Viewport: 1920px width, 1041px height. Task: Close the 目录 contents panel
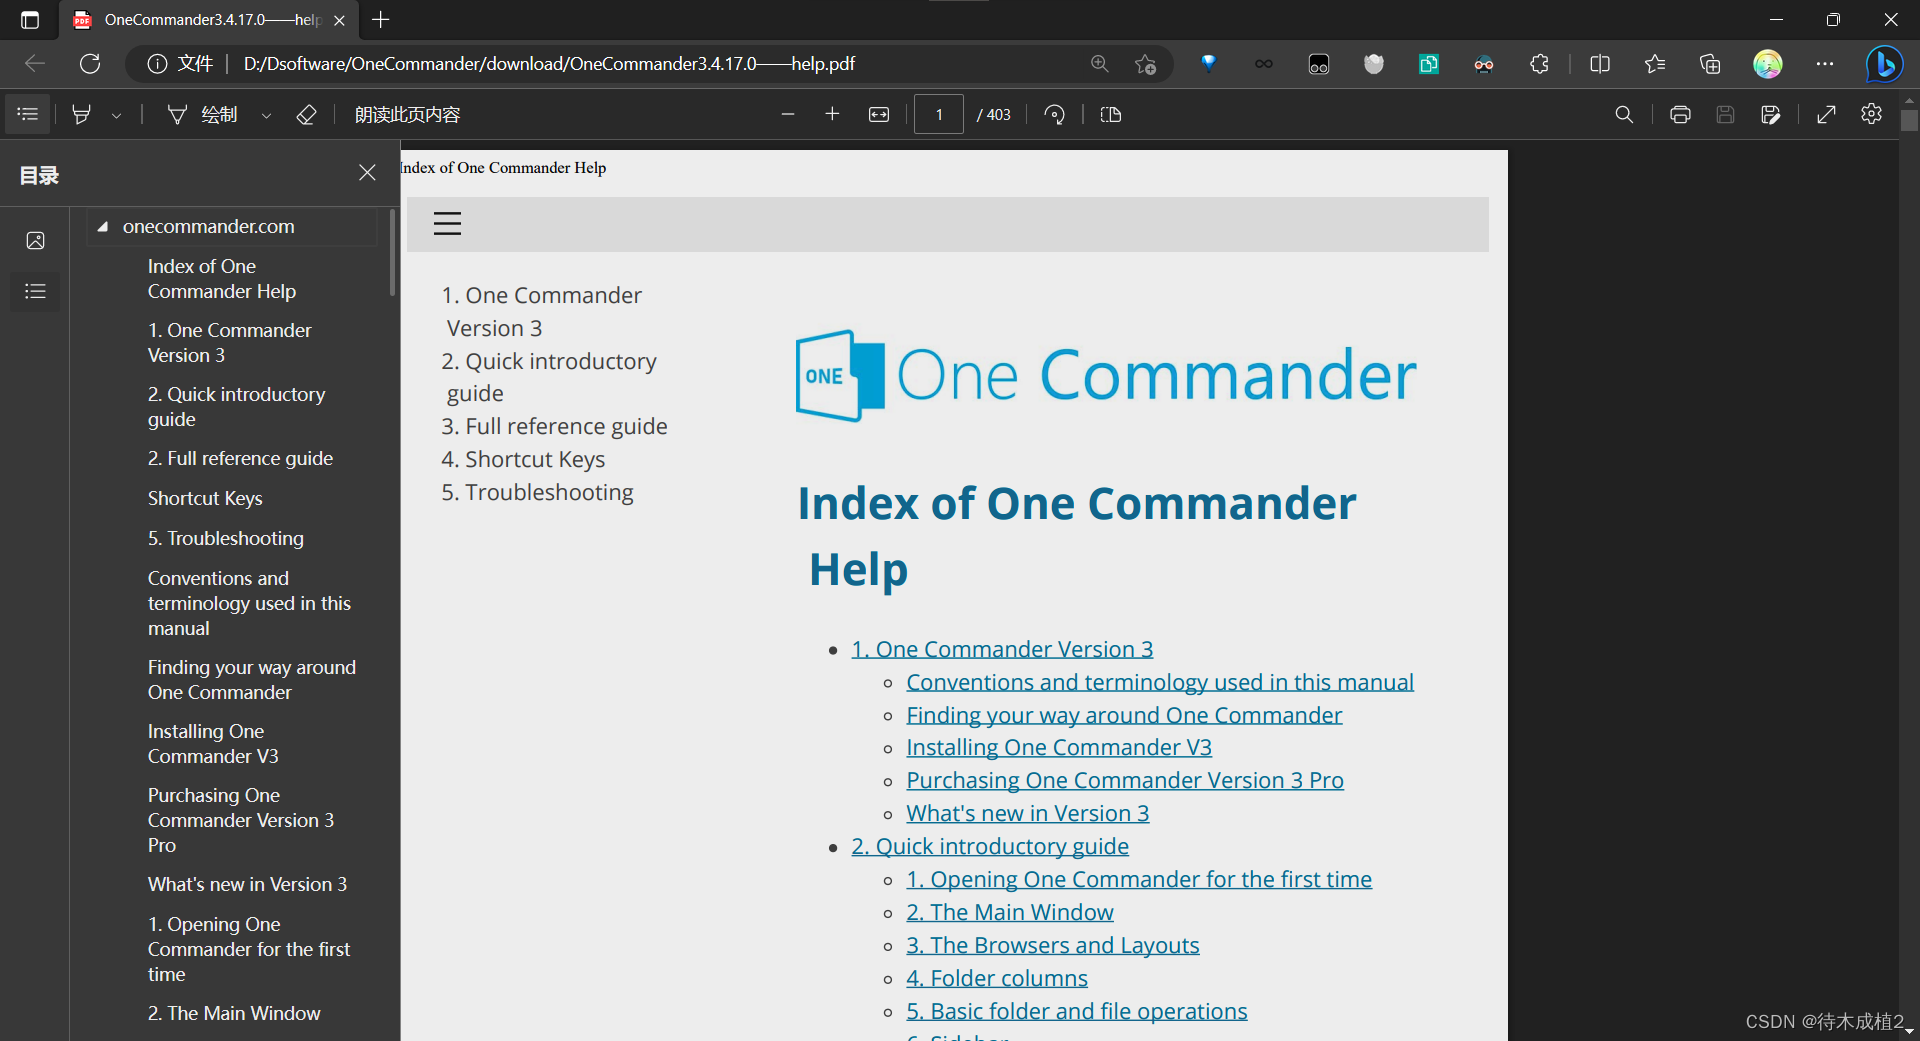(367, 173)
